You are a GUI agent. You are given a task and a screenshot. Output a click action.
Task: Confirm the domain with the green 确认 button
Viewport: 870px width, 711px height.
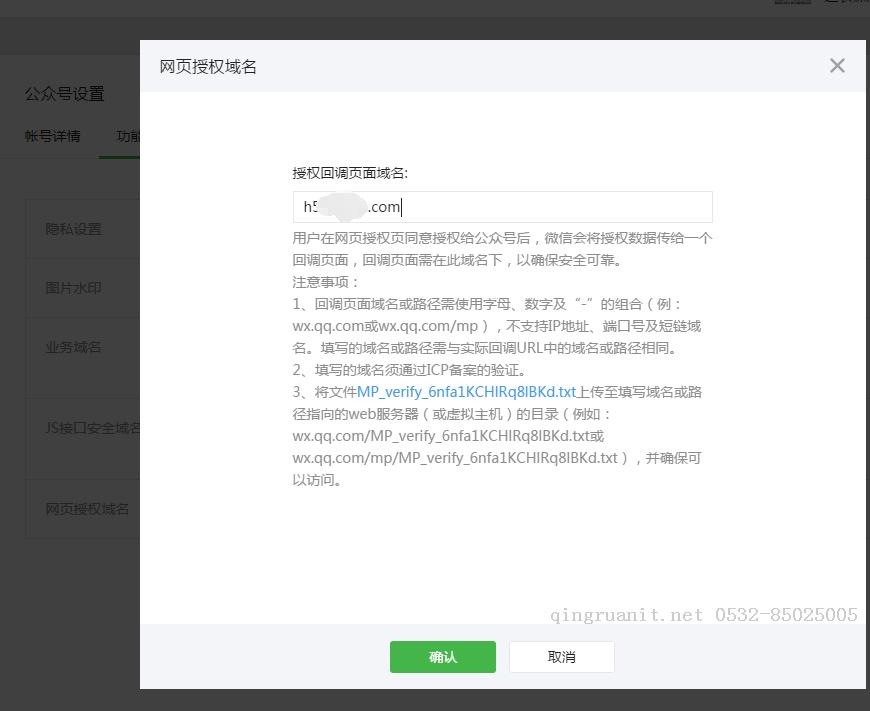pyautogui.click(x=442, y=657)
